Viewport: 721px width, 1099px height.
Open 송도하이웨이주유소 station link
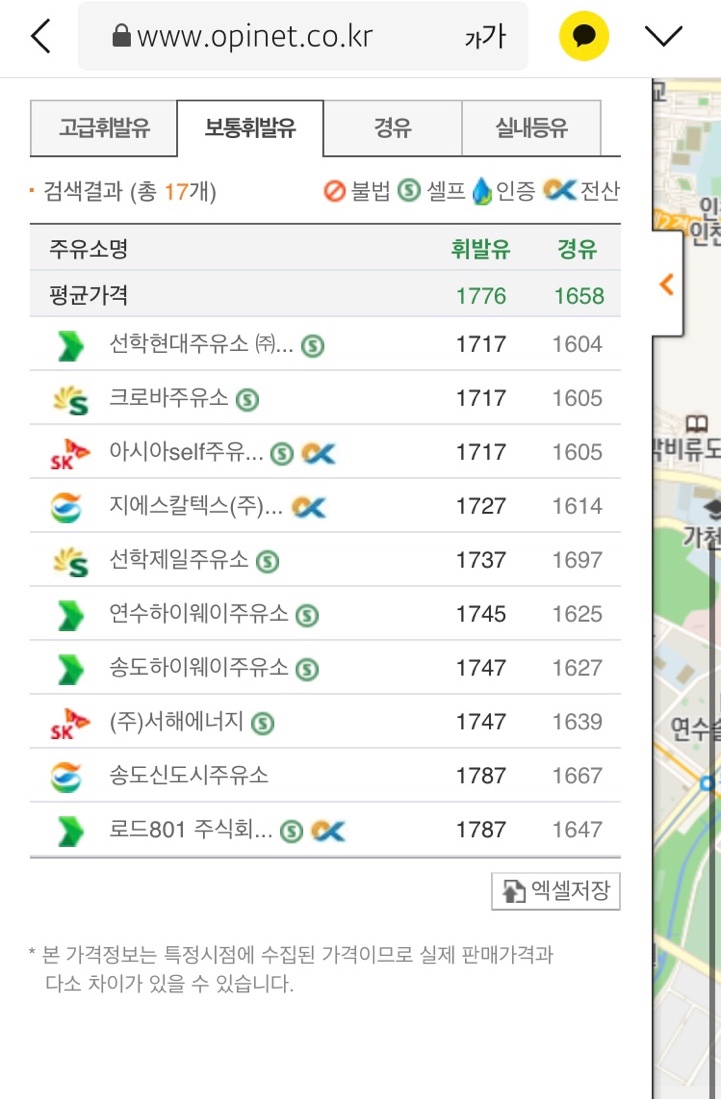199,668
